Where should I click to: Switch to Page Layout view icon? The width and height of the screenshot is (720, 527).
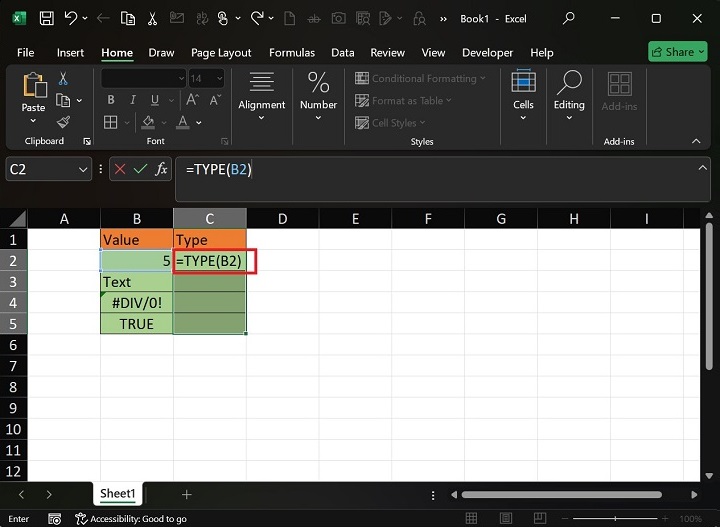(x=506, y=519)
